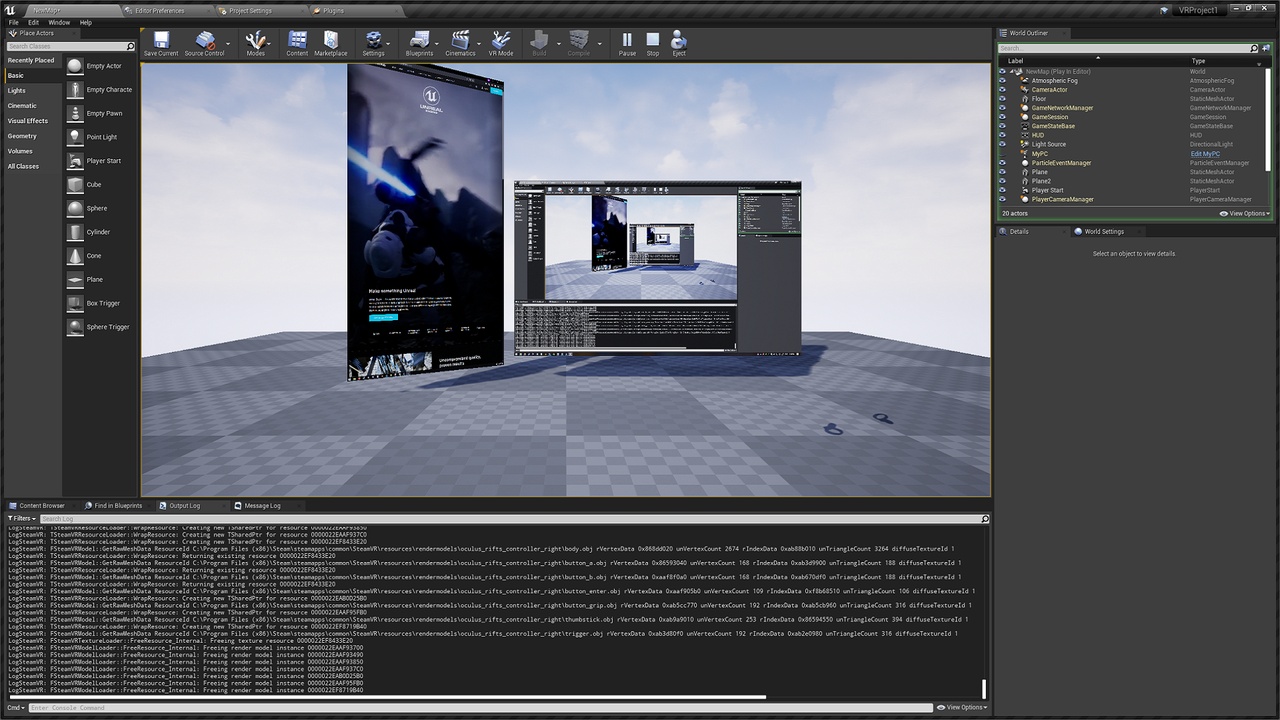Toggle PlayerCameraManager visibility eye
Screen dimensions: 1280x720
(1003, 199)
